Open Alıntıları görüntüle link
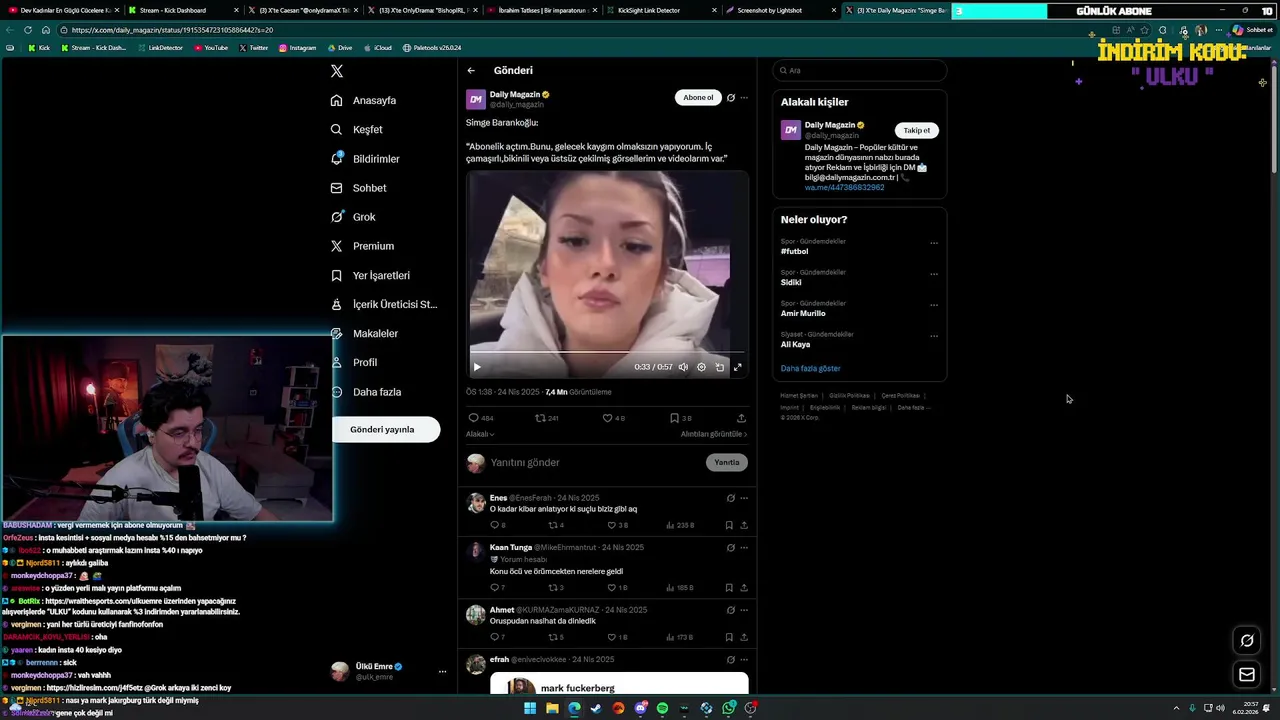The image size is (1280, 720). [x=714, y=434]
